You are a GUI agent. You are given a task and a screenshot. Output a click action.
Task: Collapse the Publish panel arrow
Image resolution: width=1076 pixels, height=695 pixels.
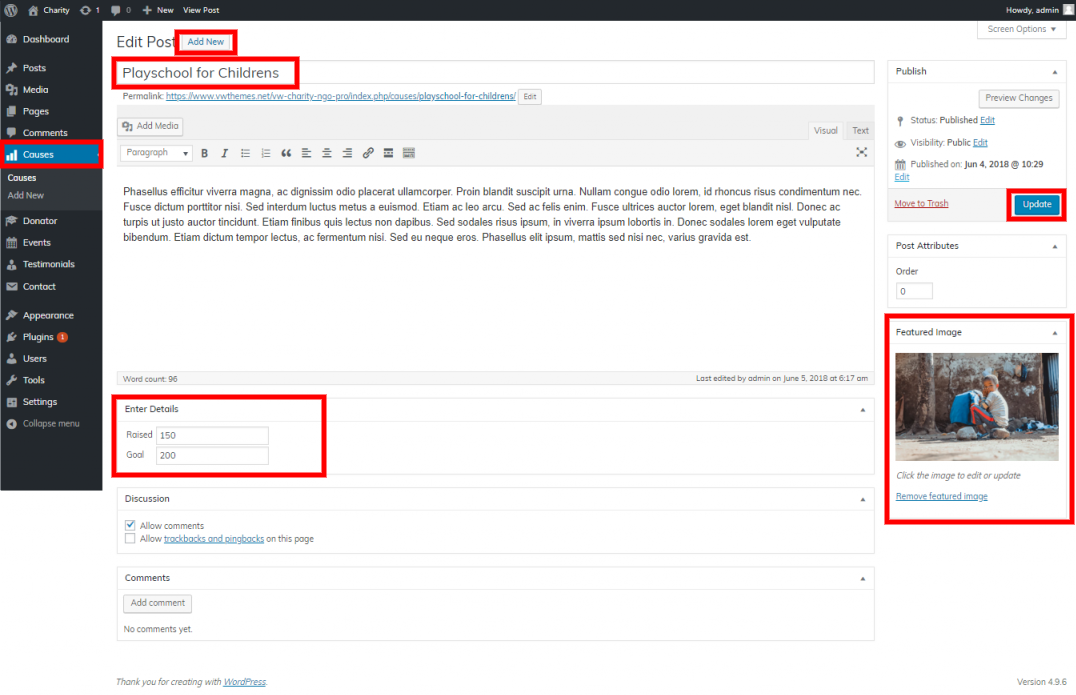coord(1054,72)
